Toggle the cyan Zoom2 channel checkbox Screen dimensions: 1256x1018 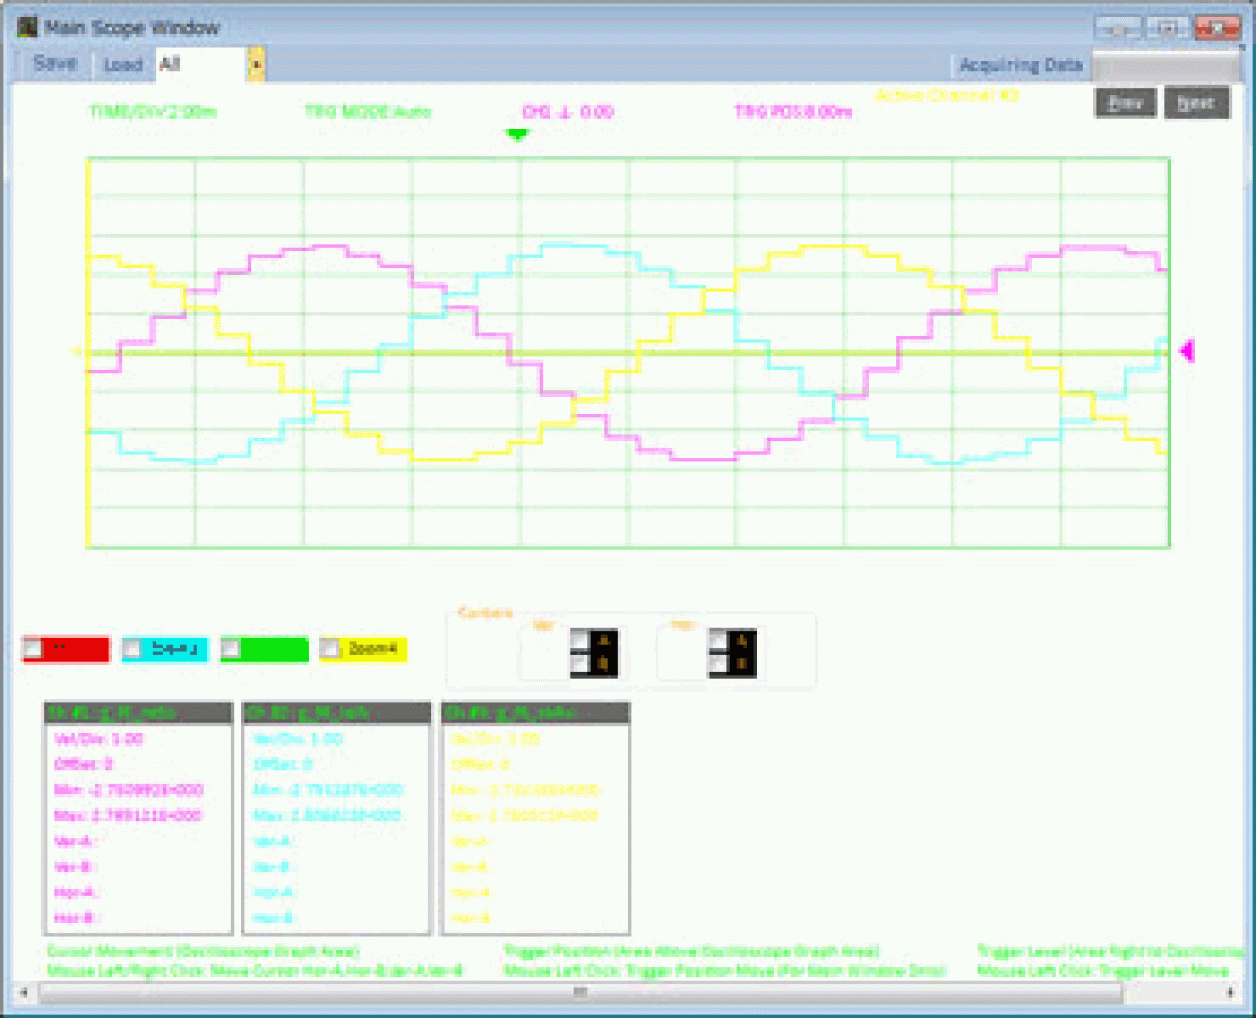130,648
